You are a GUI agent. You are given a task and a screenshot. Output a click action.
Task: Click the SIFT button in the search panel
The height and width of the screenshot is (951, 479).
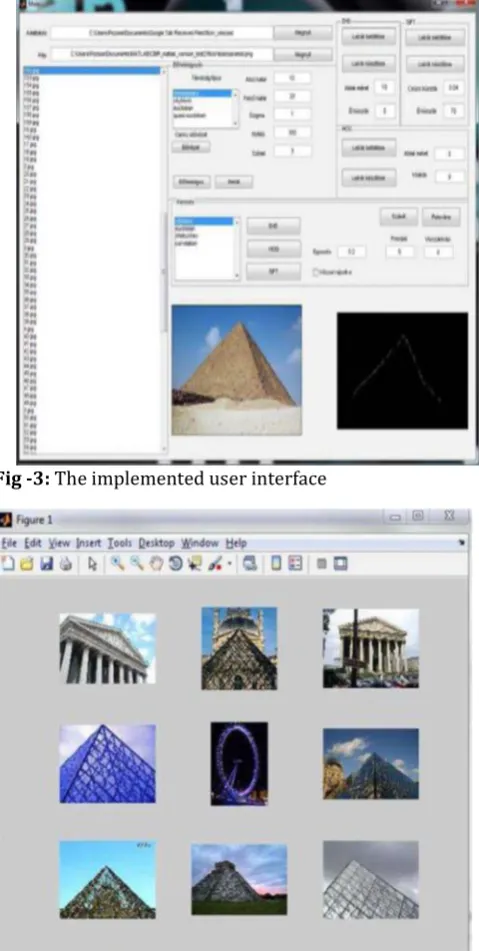[273, 271]
